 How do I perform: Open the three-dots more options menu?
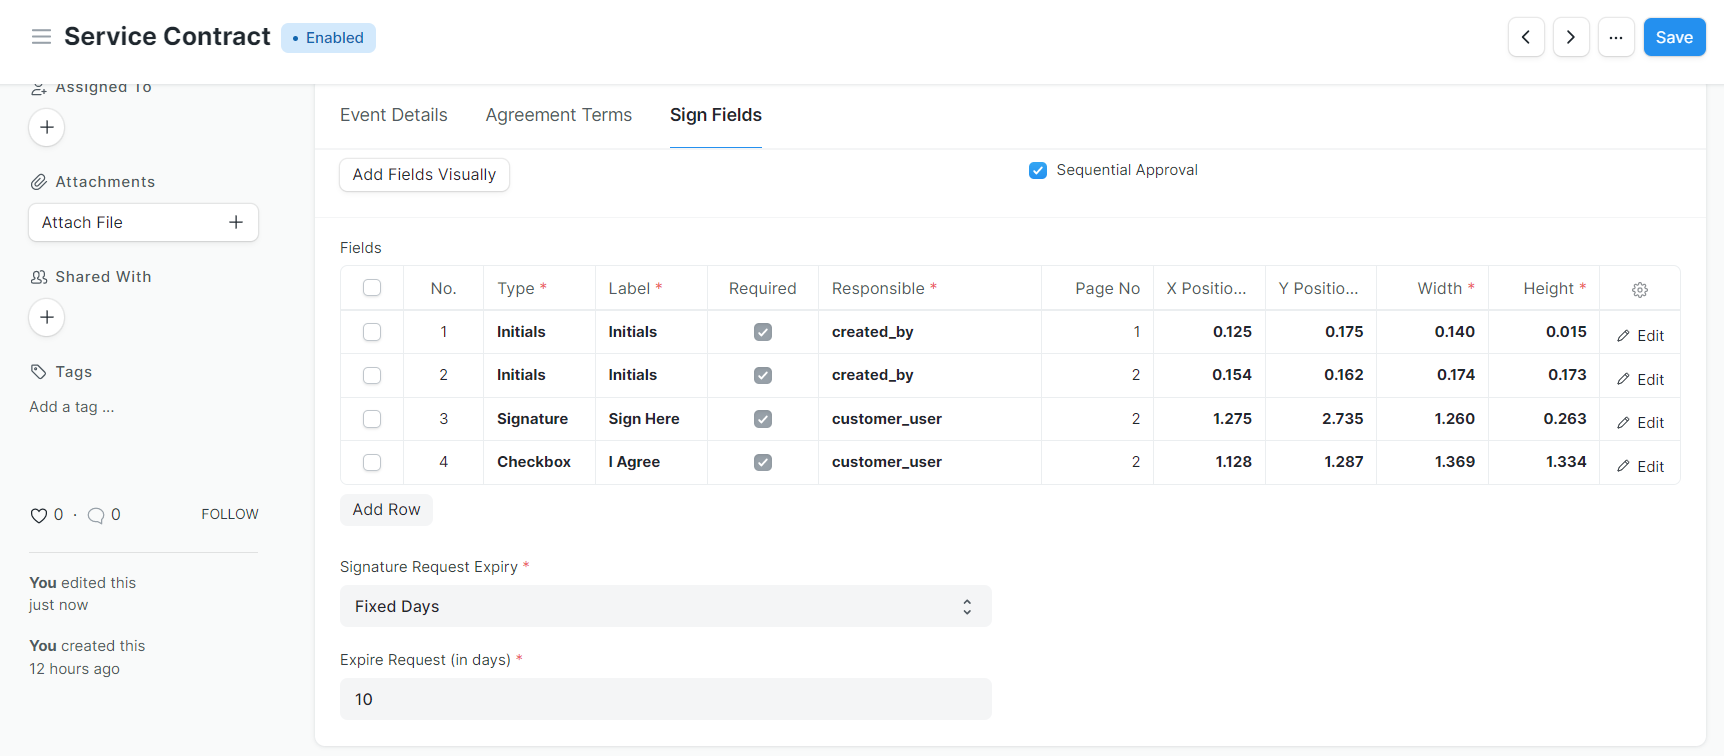click(1616, 37)
